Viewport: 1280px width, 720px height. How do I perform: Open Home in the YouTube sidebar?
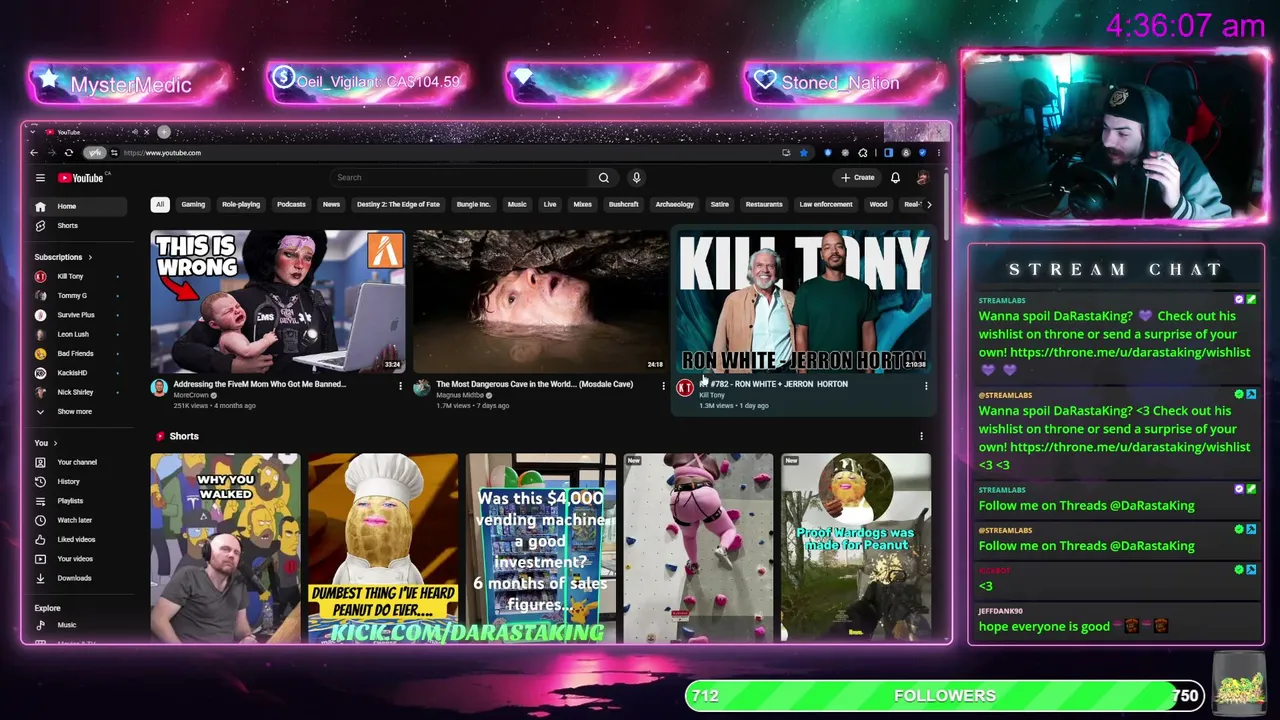(x=80, y=207)
